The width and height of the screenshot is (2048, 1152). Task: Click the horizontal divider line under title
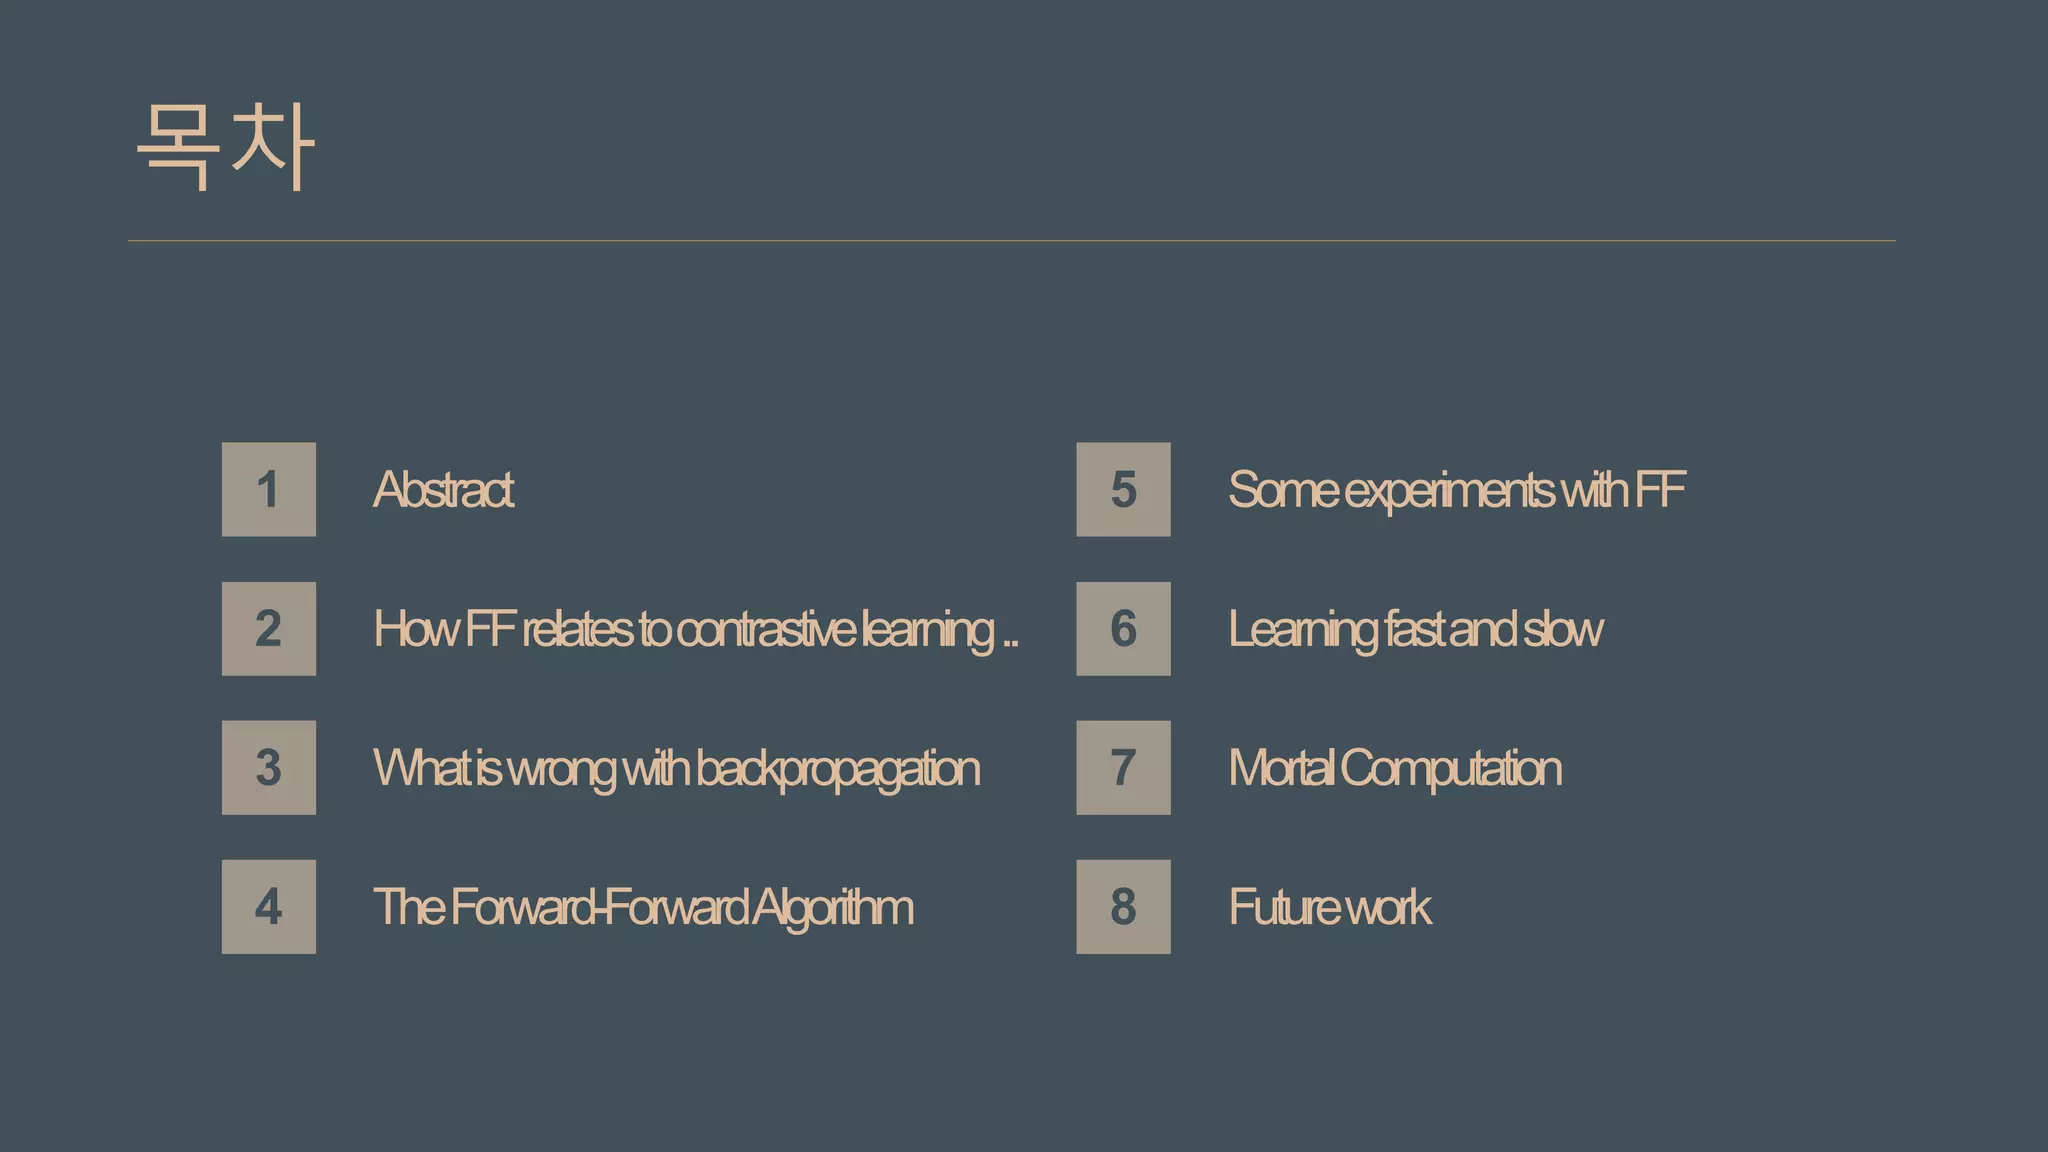coord(1012,241)
